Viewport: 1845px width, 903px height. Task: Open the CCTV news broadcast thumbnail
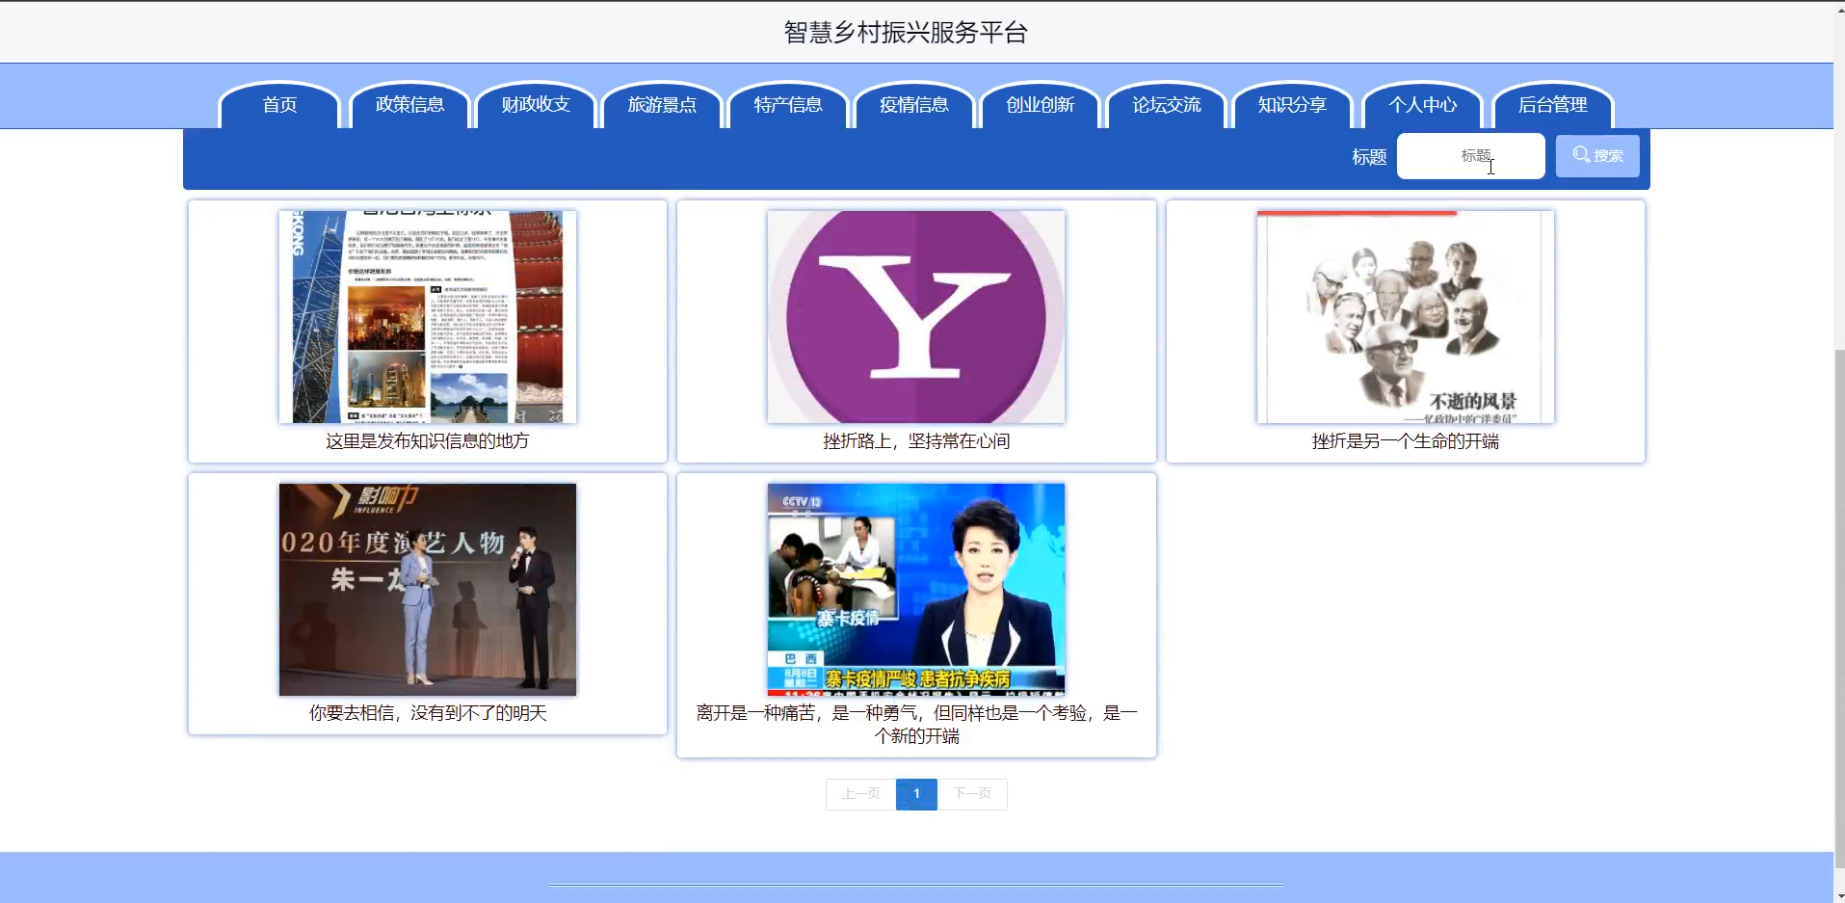[916, 590]
